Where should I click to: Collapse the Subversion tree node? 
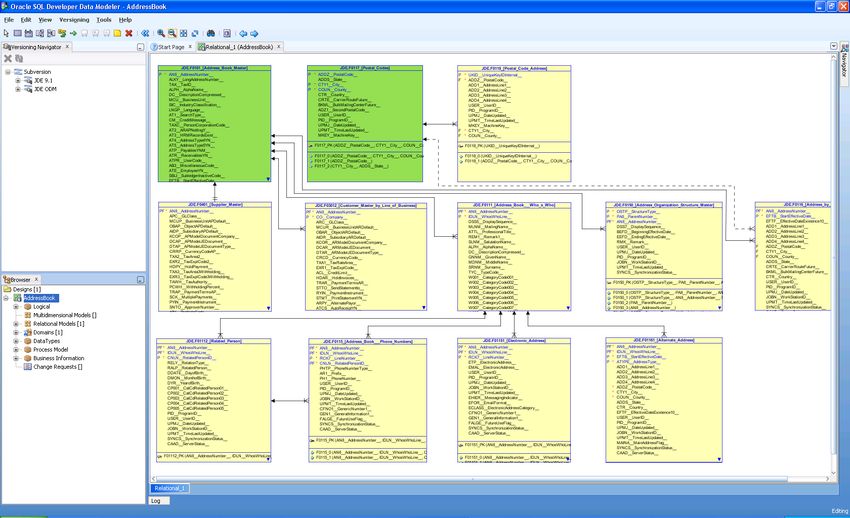tap(8, 72)
